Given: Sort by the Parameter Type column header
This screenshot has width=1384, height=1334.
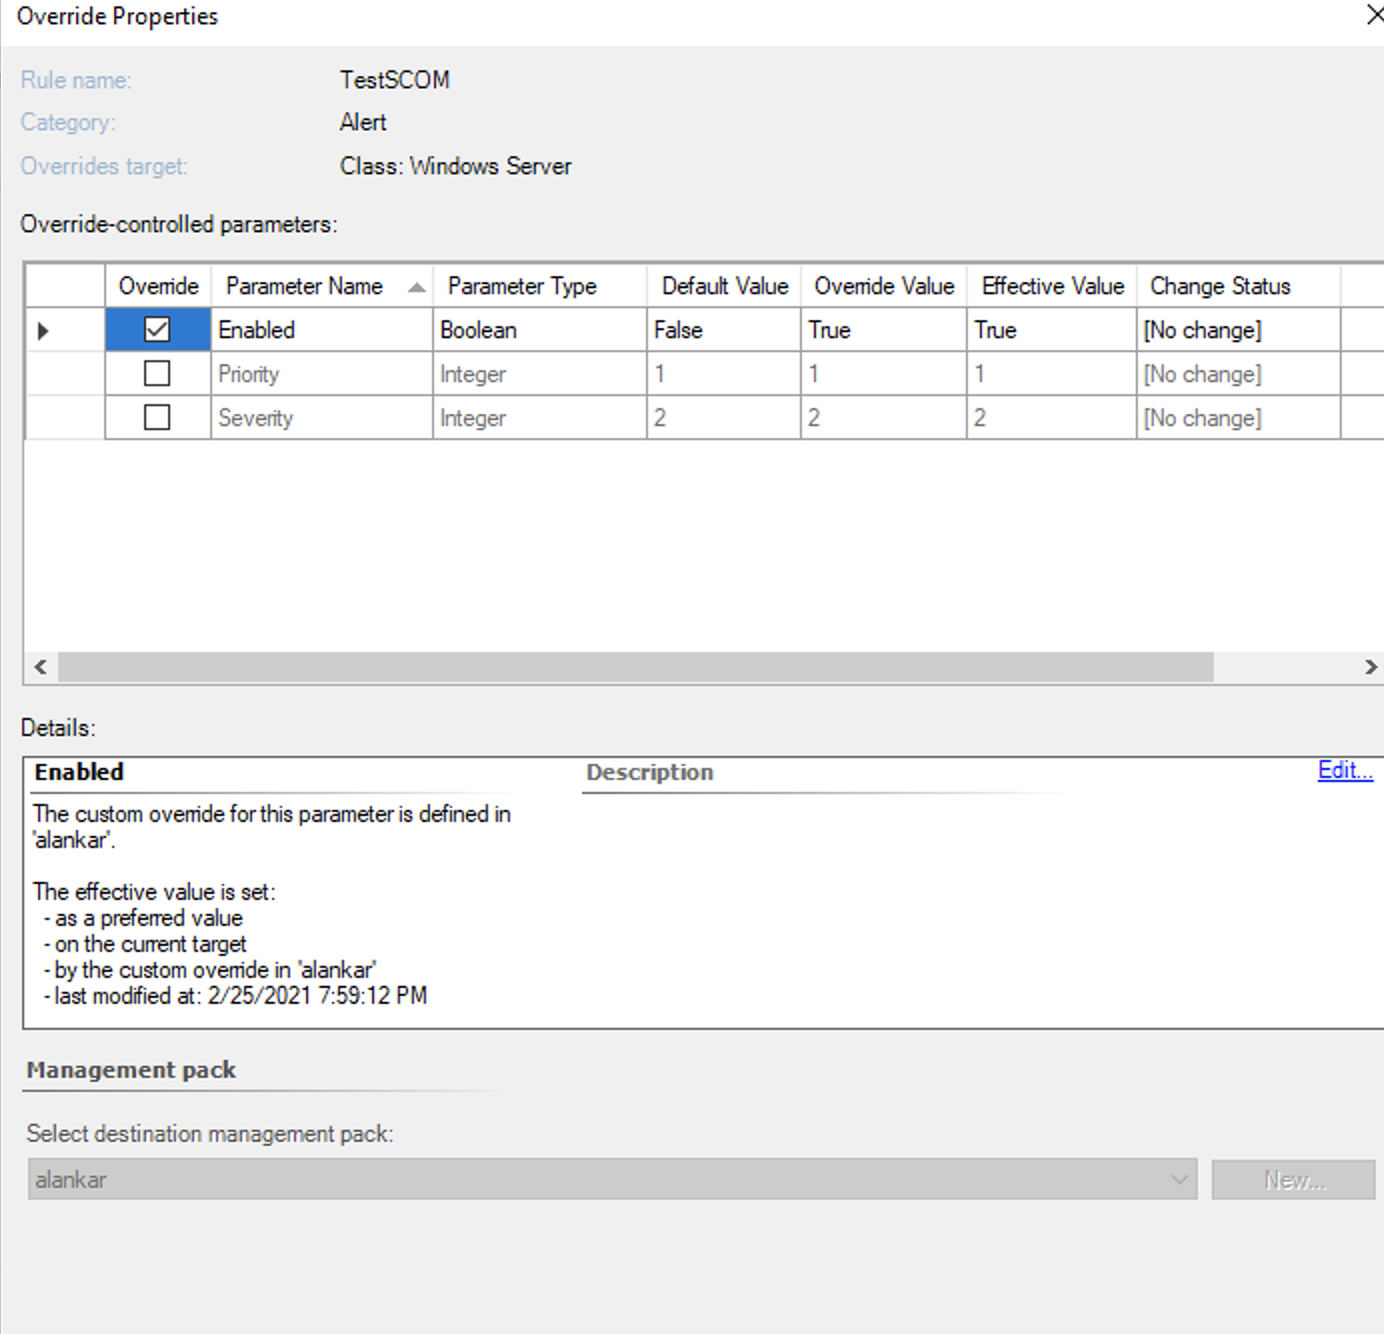Looking at the screenshot, I should (x=521, y=286).
